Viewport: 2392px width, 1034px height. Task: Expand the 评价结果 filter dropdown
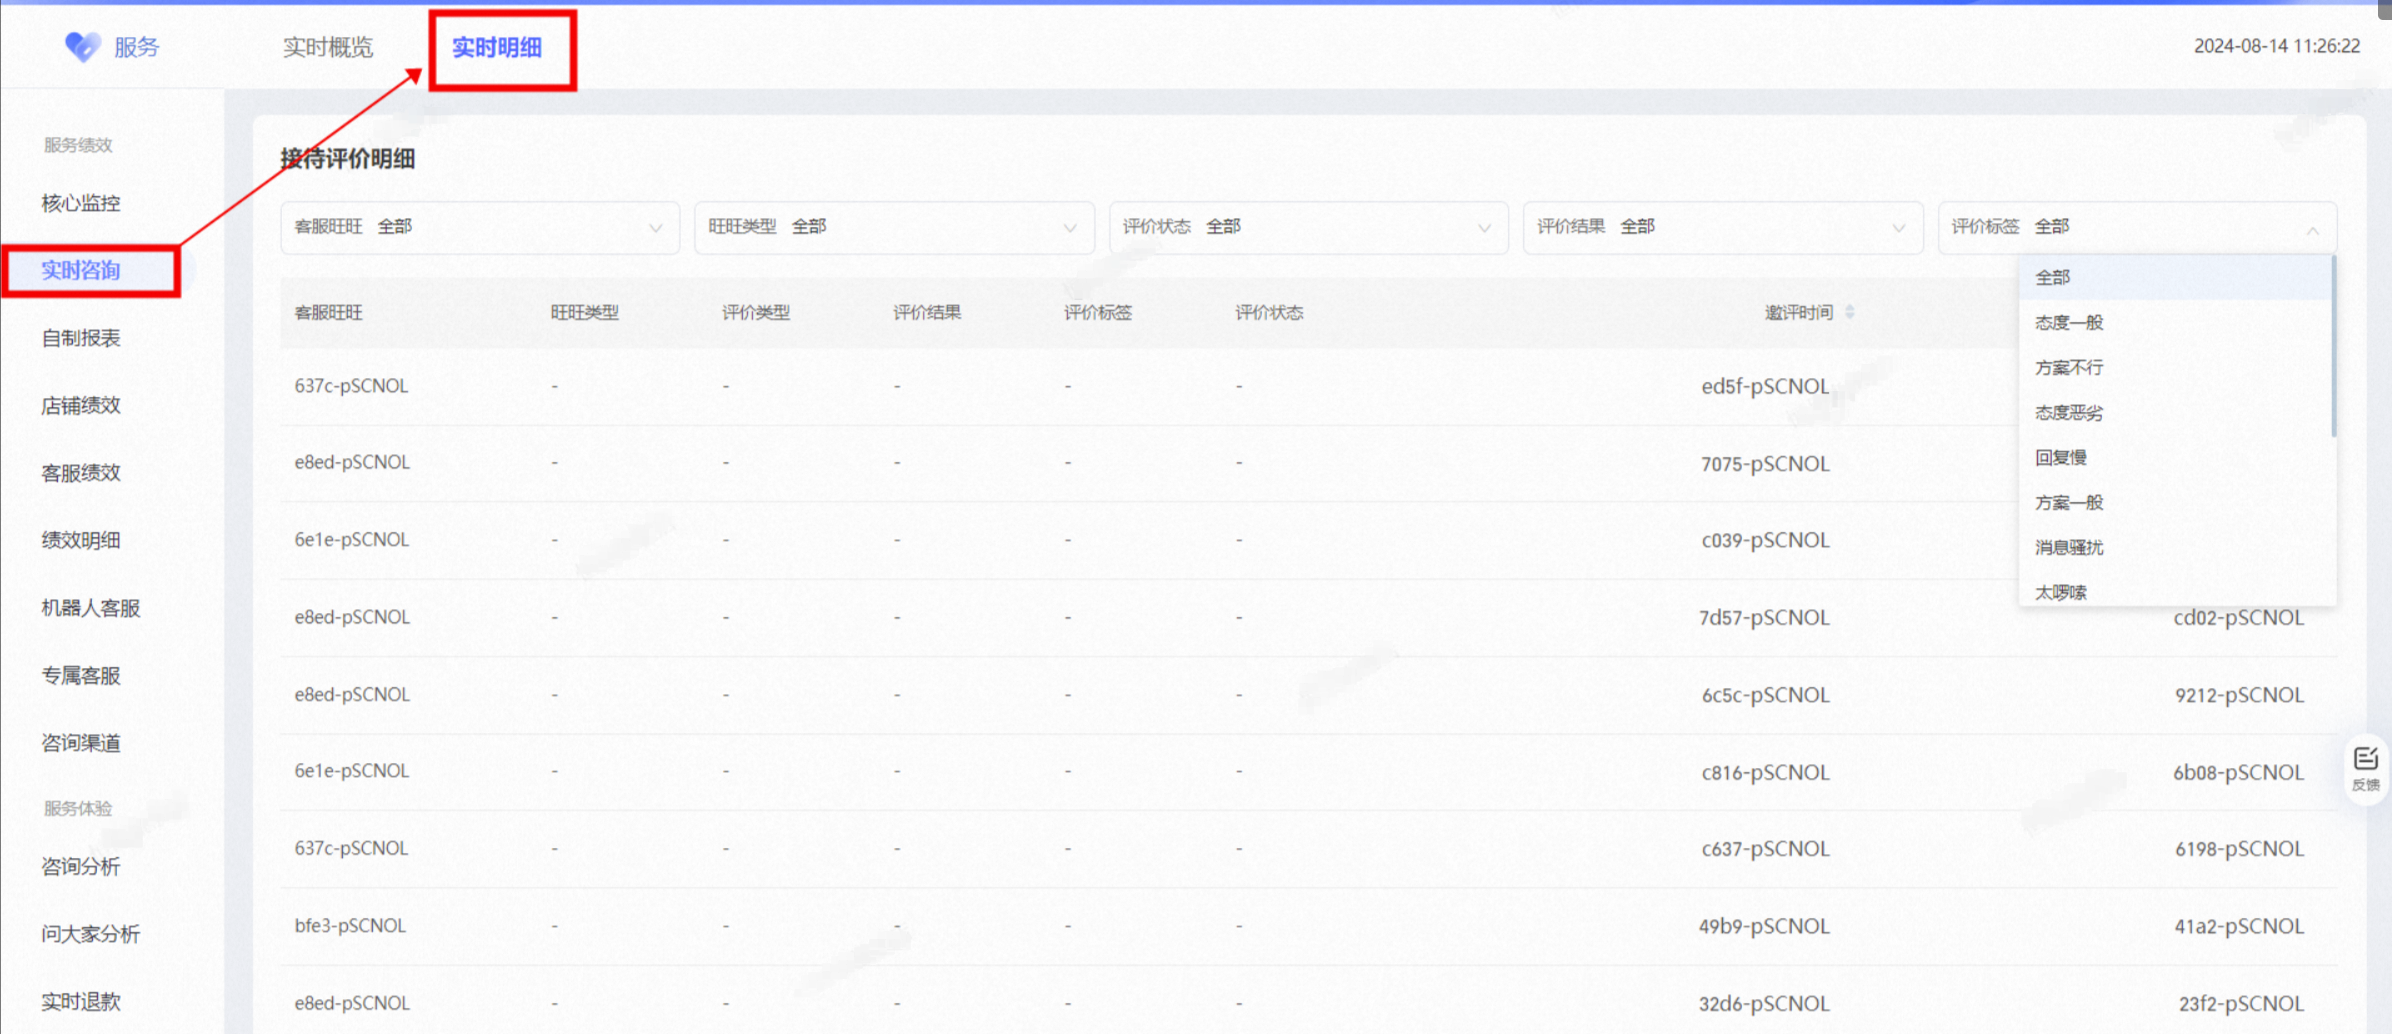(1723, 227)
